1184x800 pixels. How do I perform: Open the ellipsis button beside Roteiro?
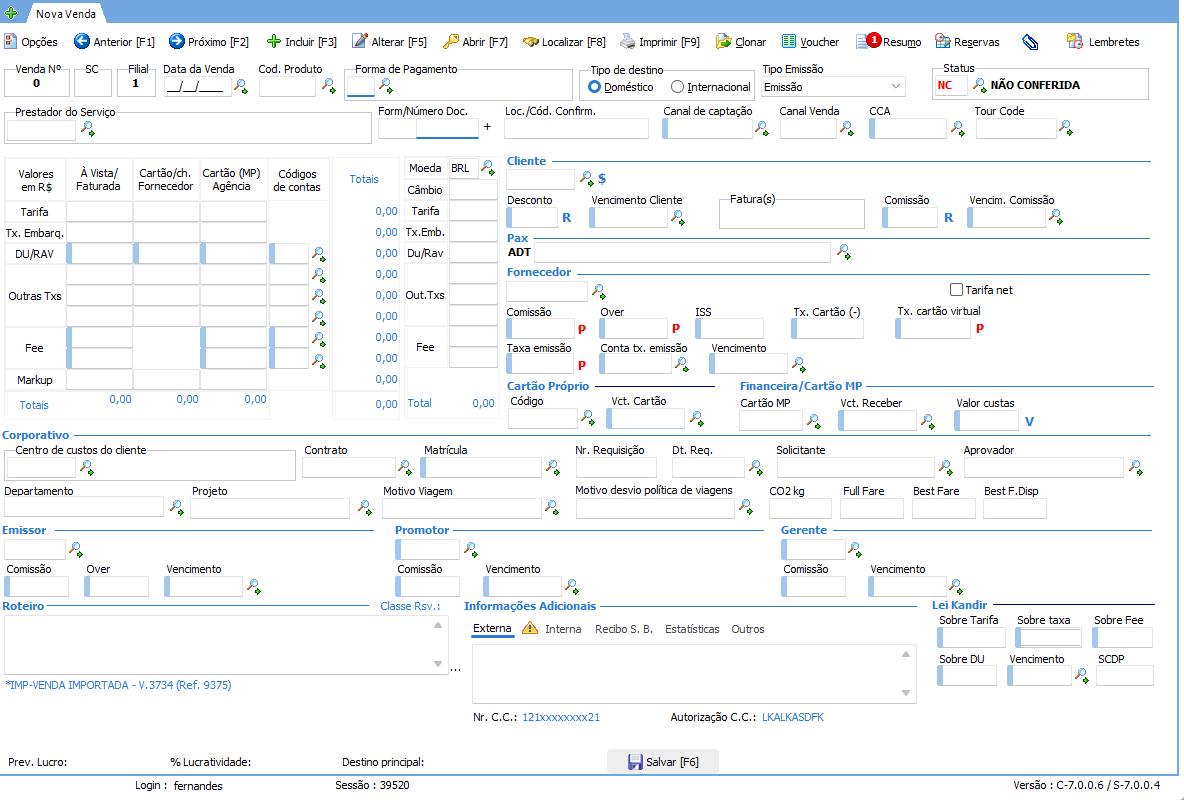pyautogui.click(x=455, y=669)
